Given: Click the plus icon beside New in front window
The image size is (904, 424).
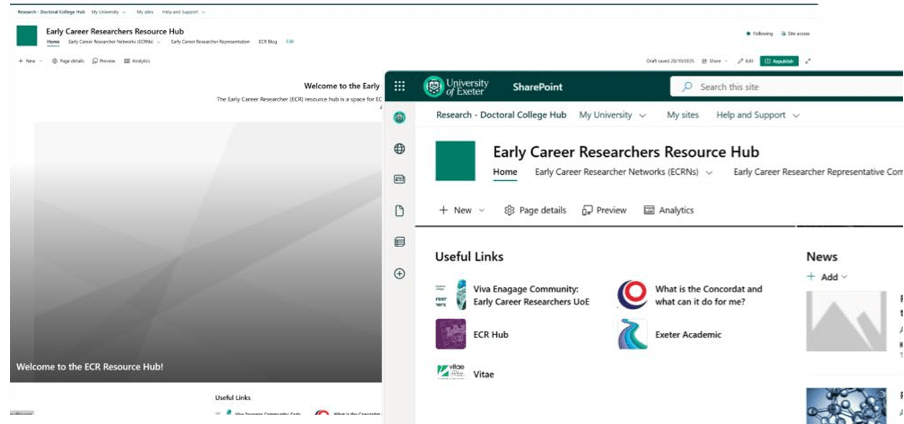Looking at the screenshot, I should coord(443,211).
